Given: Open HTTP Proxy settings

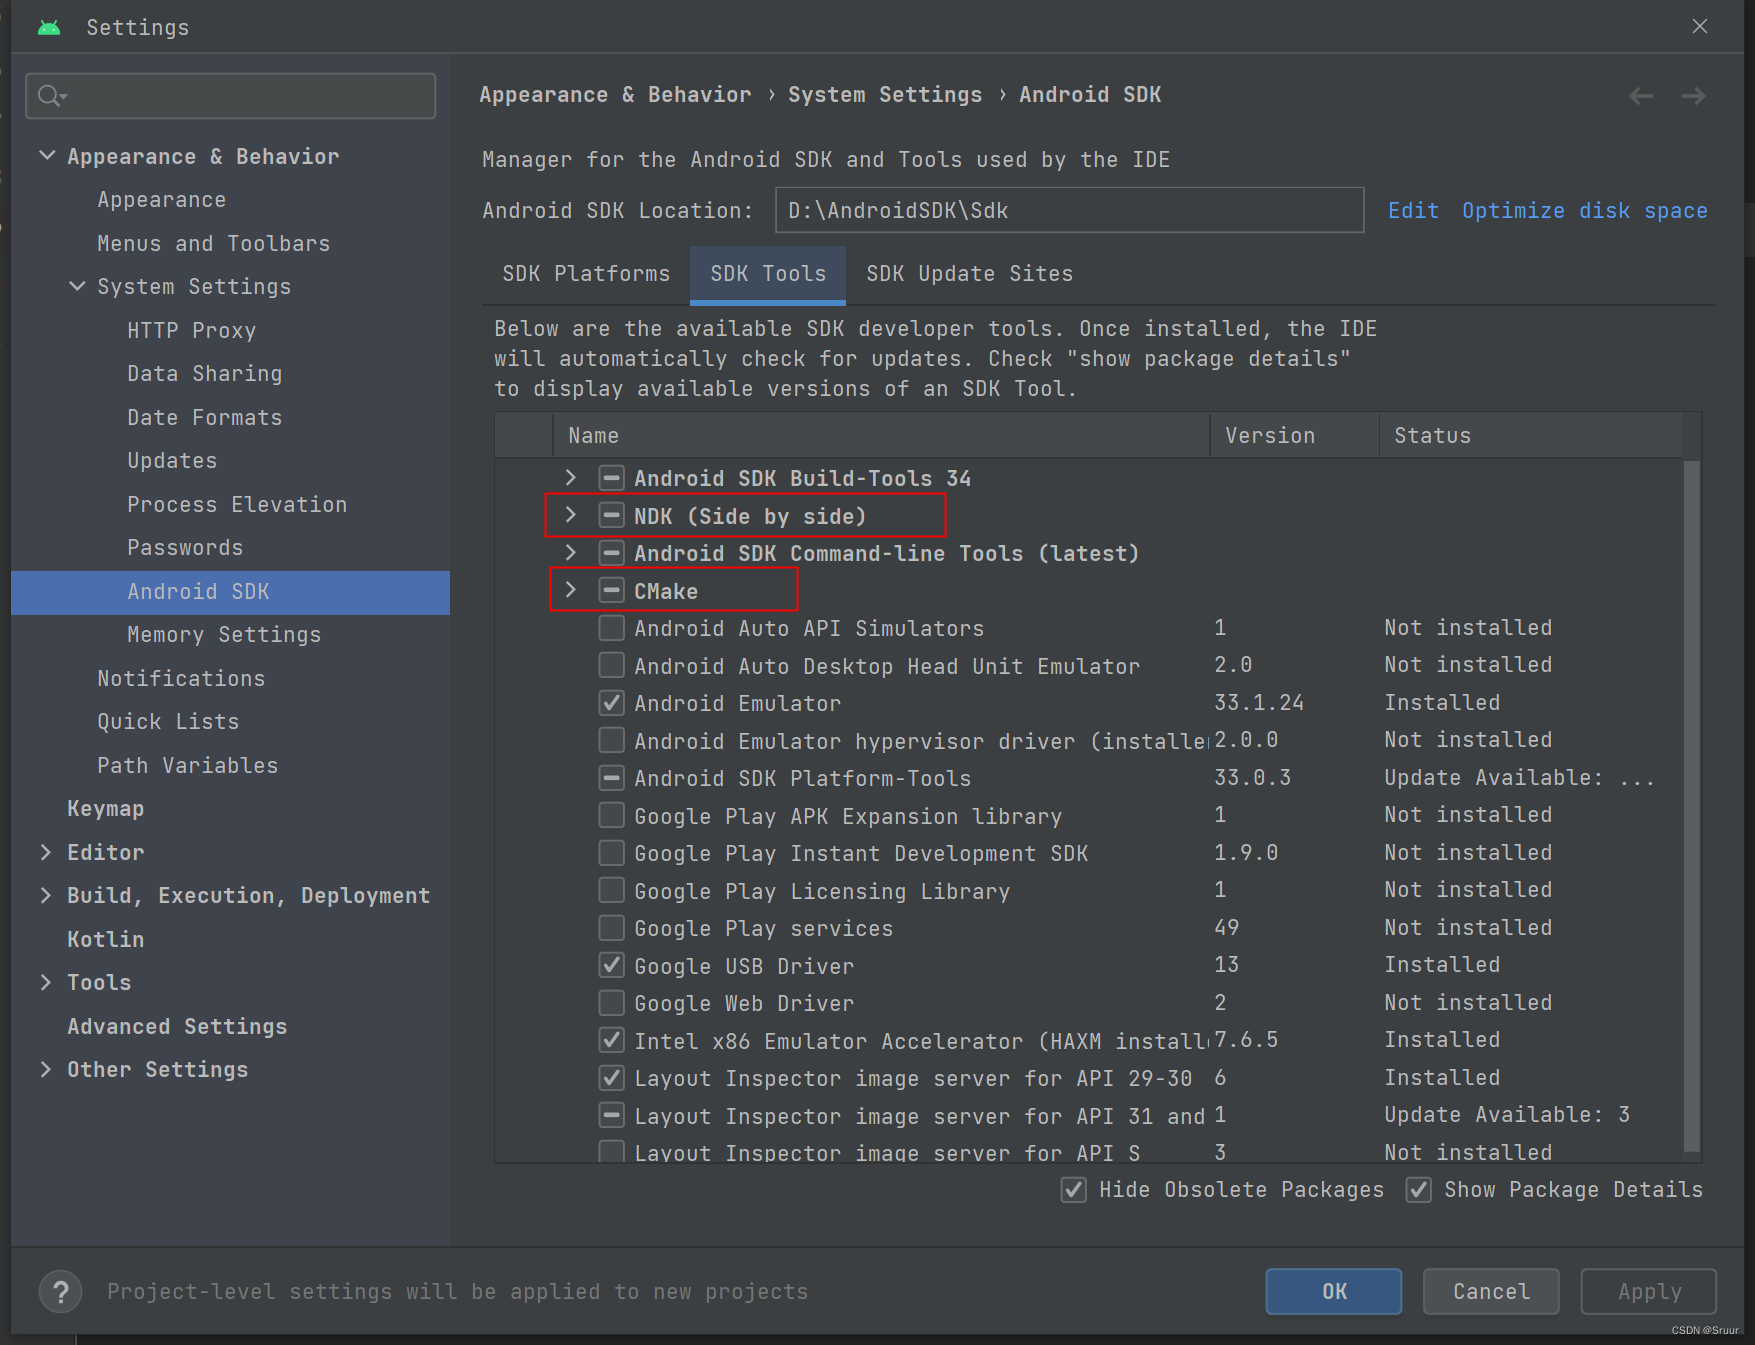Looking at the screenshot, I should click(x=191, y=330).
